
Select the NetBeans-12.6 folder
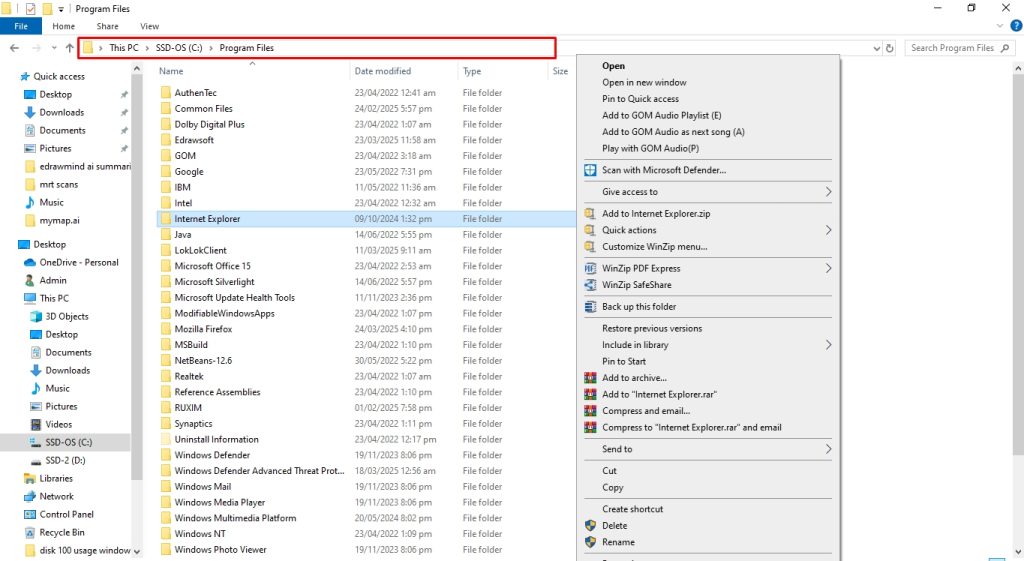tap(203, 361)
